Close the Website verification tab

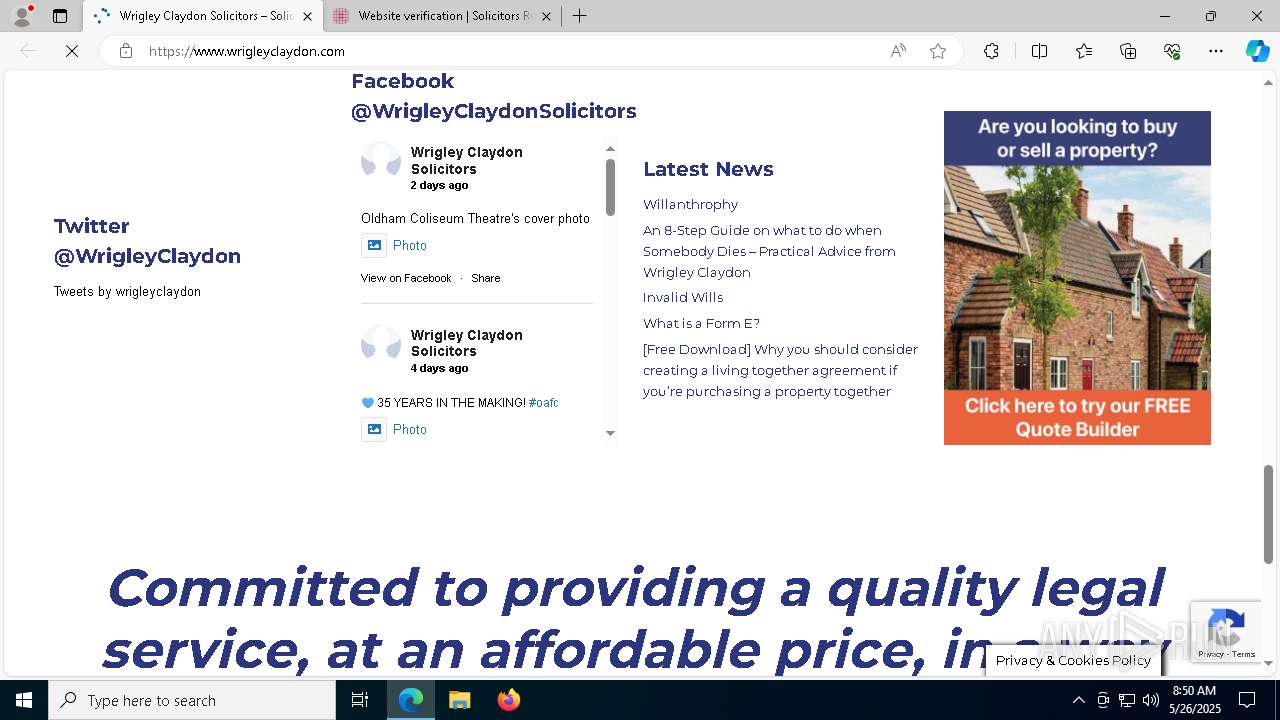click(546, 16)
